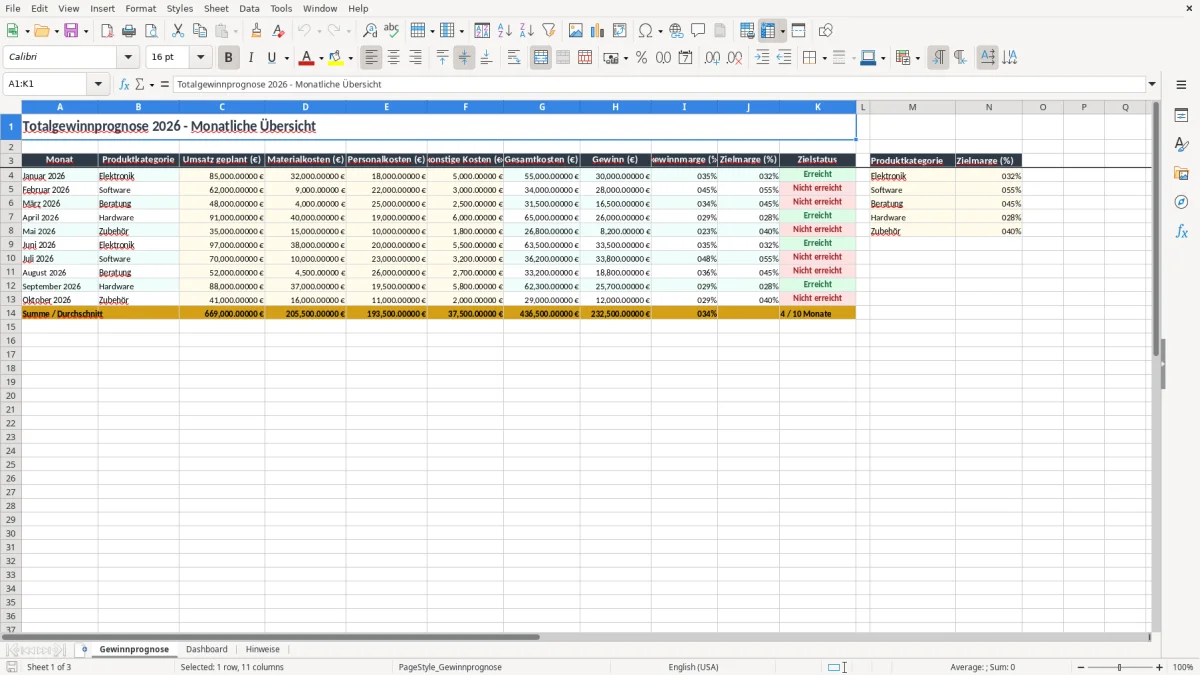Open the Format menu
Viewport: 1200px width, 675px height.
pyautogui.click(x=140, y=8)
